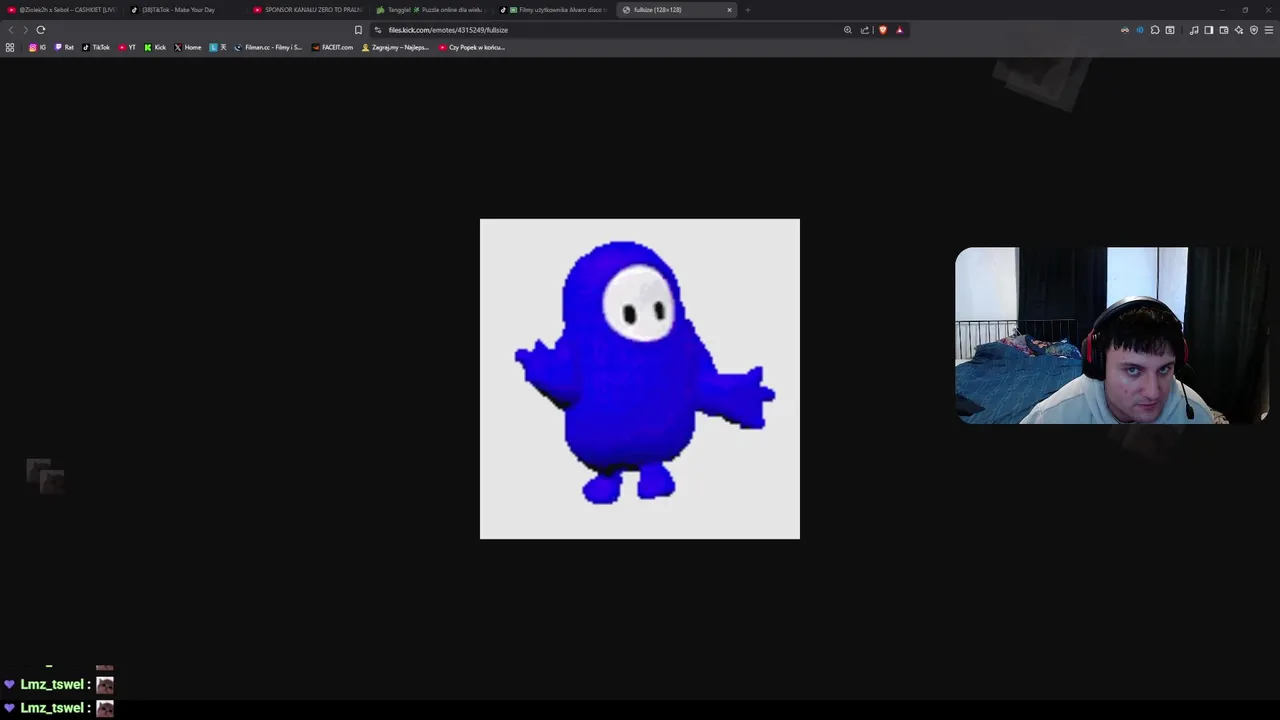Open the Rat bookmark
This screenshot has height=720, width=1280.
point(64,47)
